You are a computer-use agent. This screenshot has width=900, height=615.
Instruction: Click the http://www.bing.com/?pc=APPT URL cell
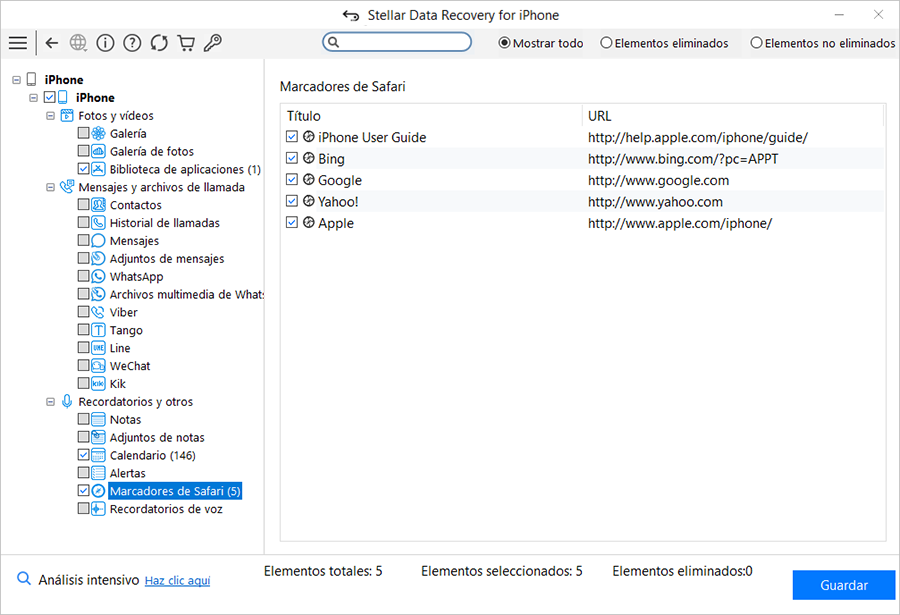point(683,158)
